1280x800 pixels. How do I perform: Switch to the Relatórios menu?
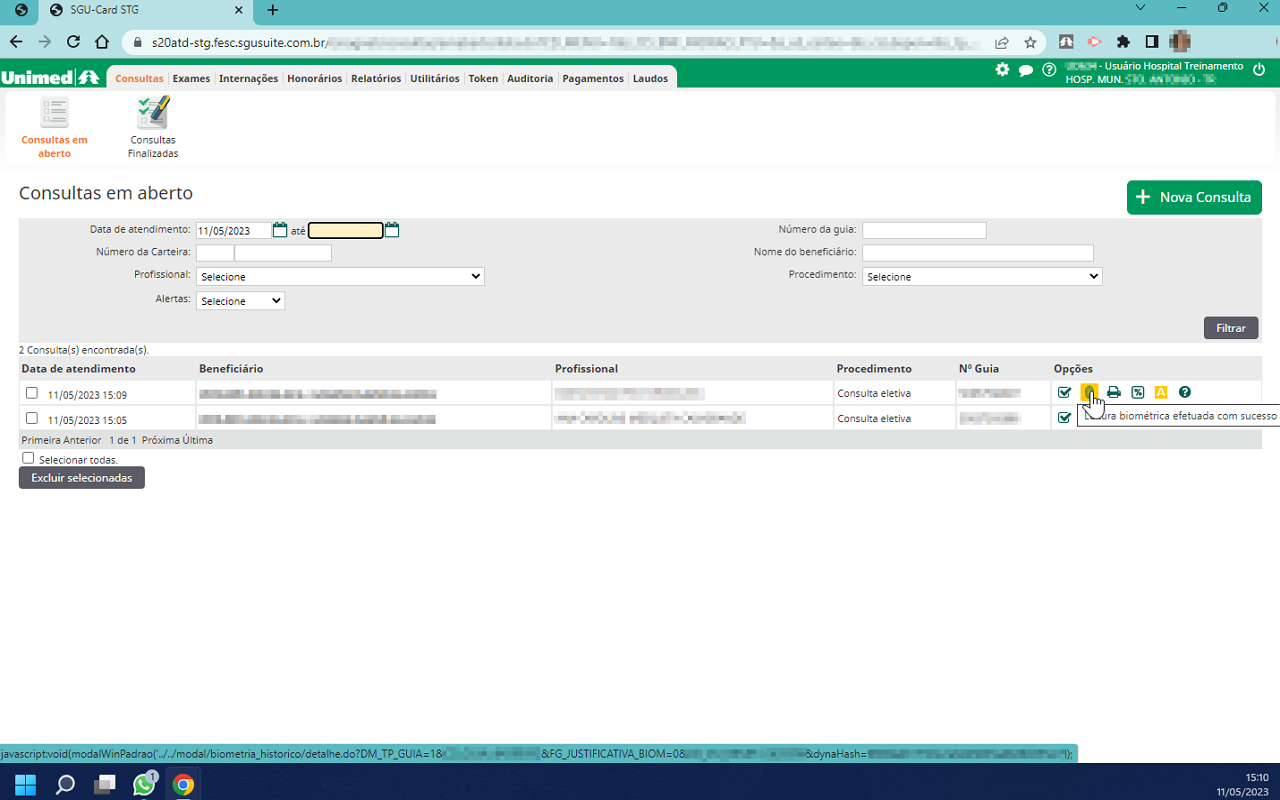[x=376, y=78]
